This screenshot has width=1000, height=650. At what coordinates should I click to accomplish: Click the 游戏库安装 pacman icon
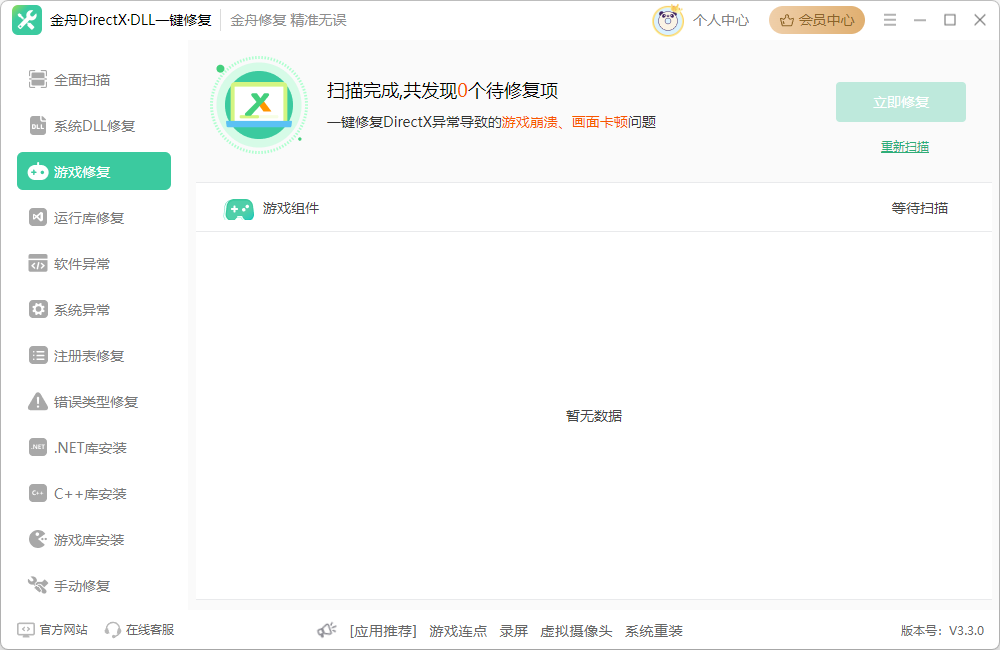pos(38,539)
